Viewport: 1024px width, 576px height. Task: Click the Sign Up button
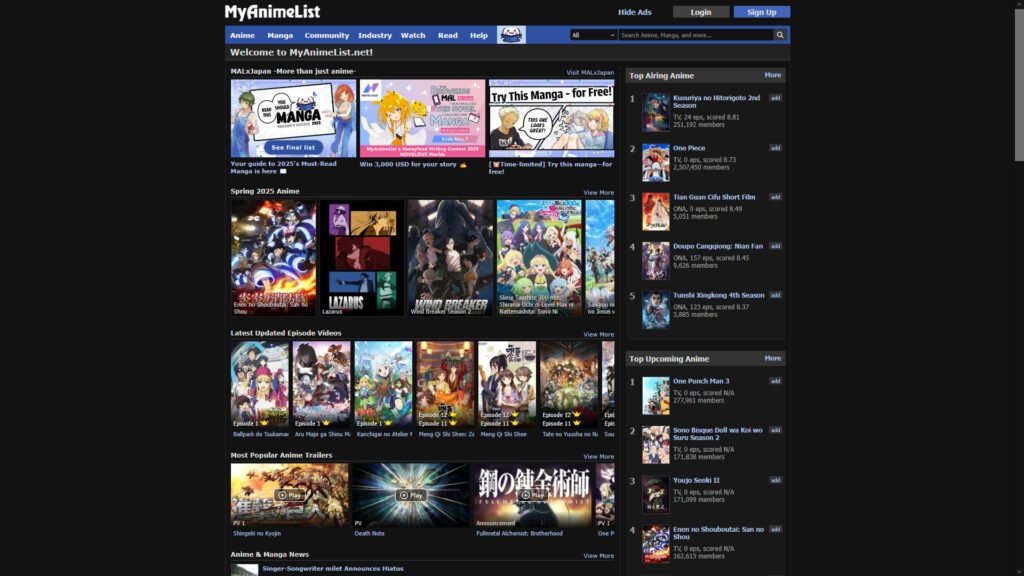click(x=761, y=12)
